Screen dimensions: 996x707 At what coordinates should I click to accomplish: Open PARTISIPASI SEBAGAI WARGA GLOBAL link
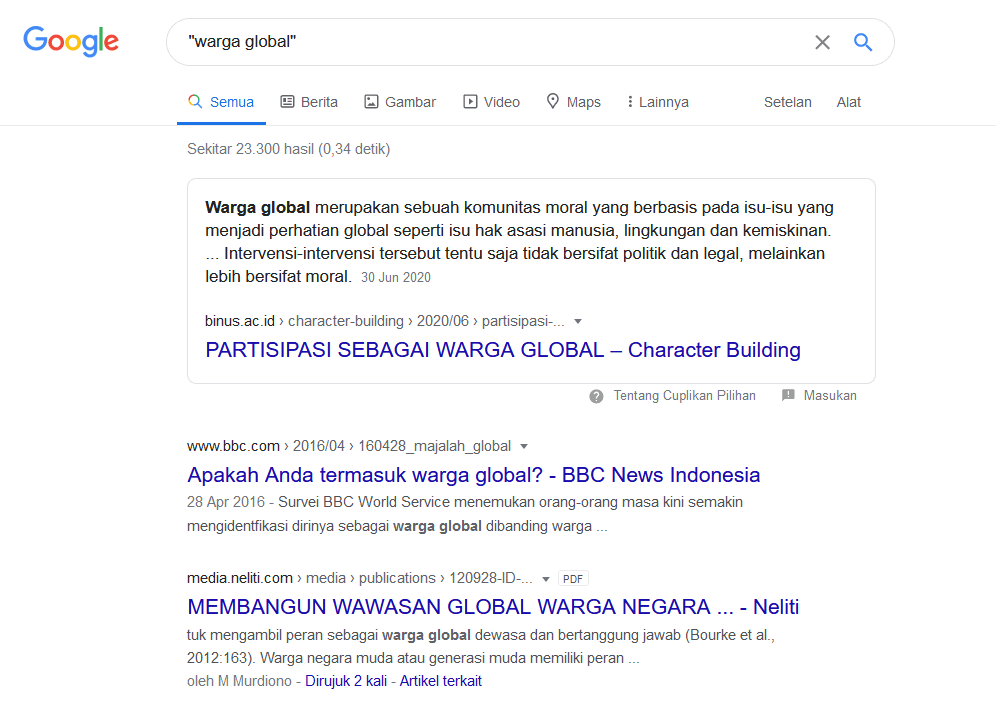pos(503,350)
